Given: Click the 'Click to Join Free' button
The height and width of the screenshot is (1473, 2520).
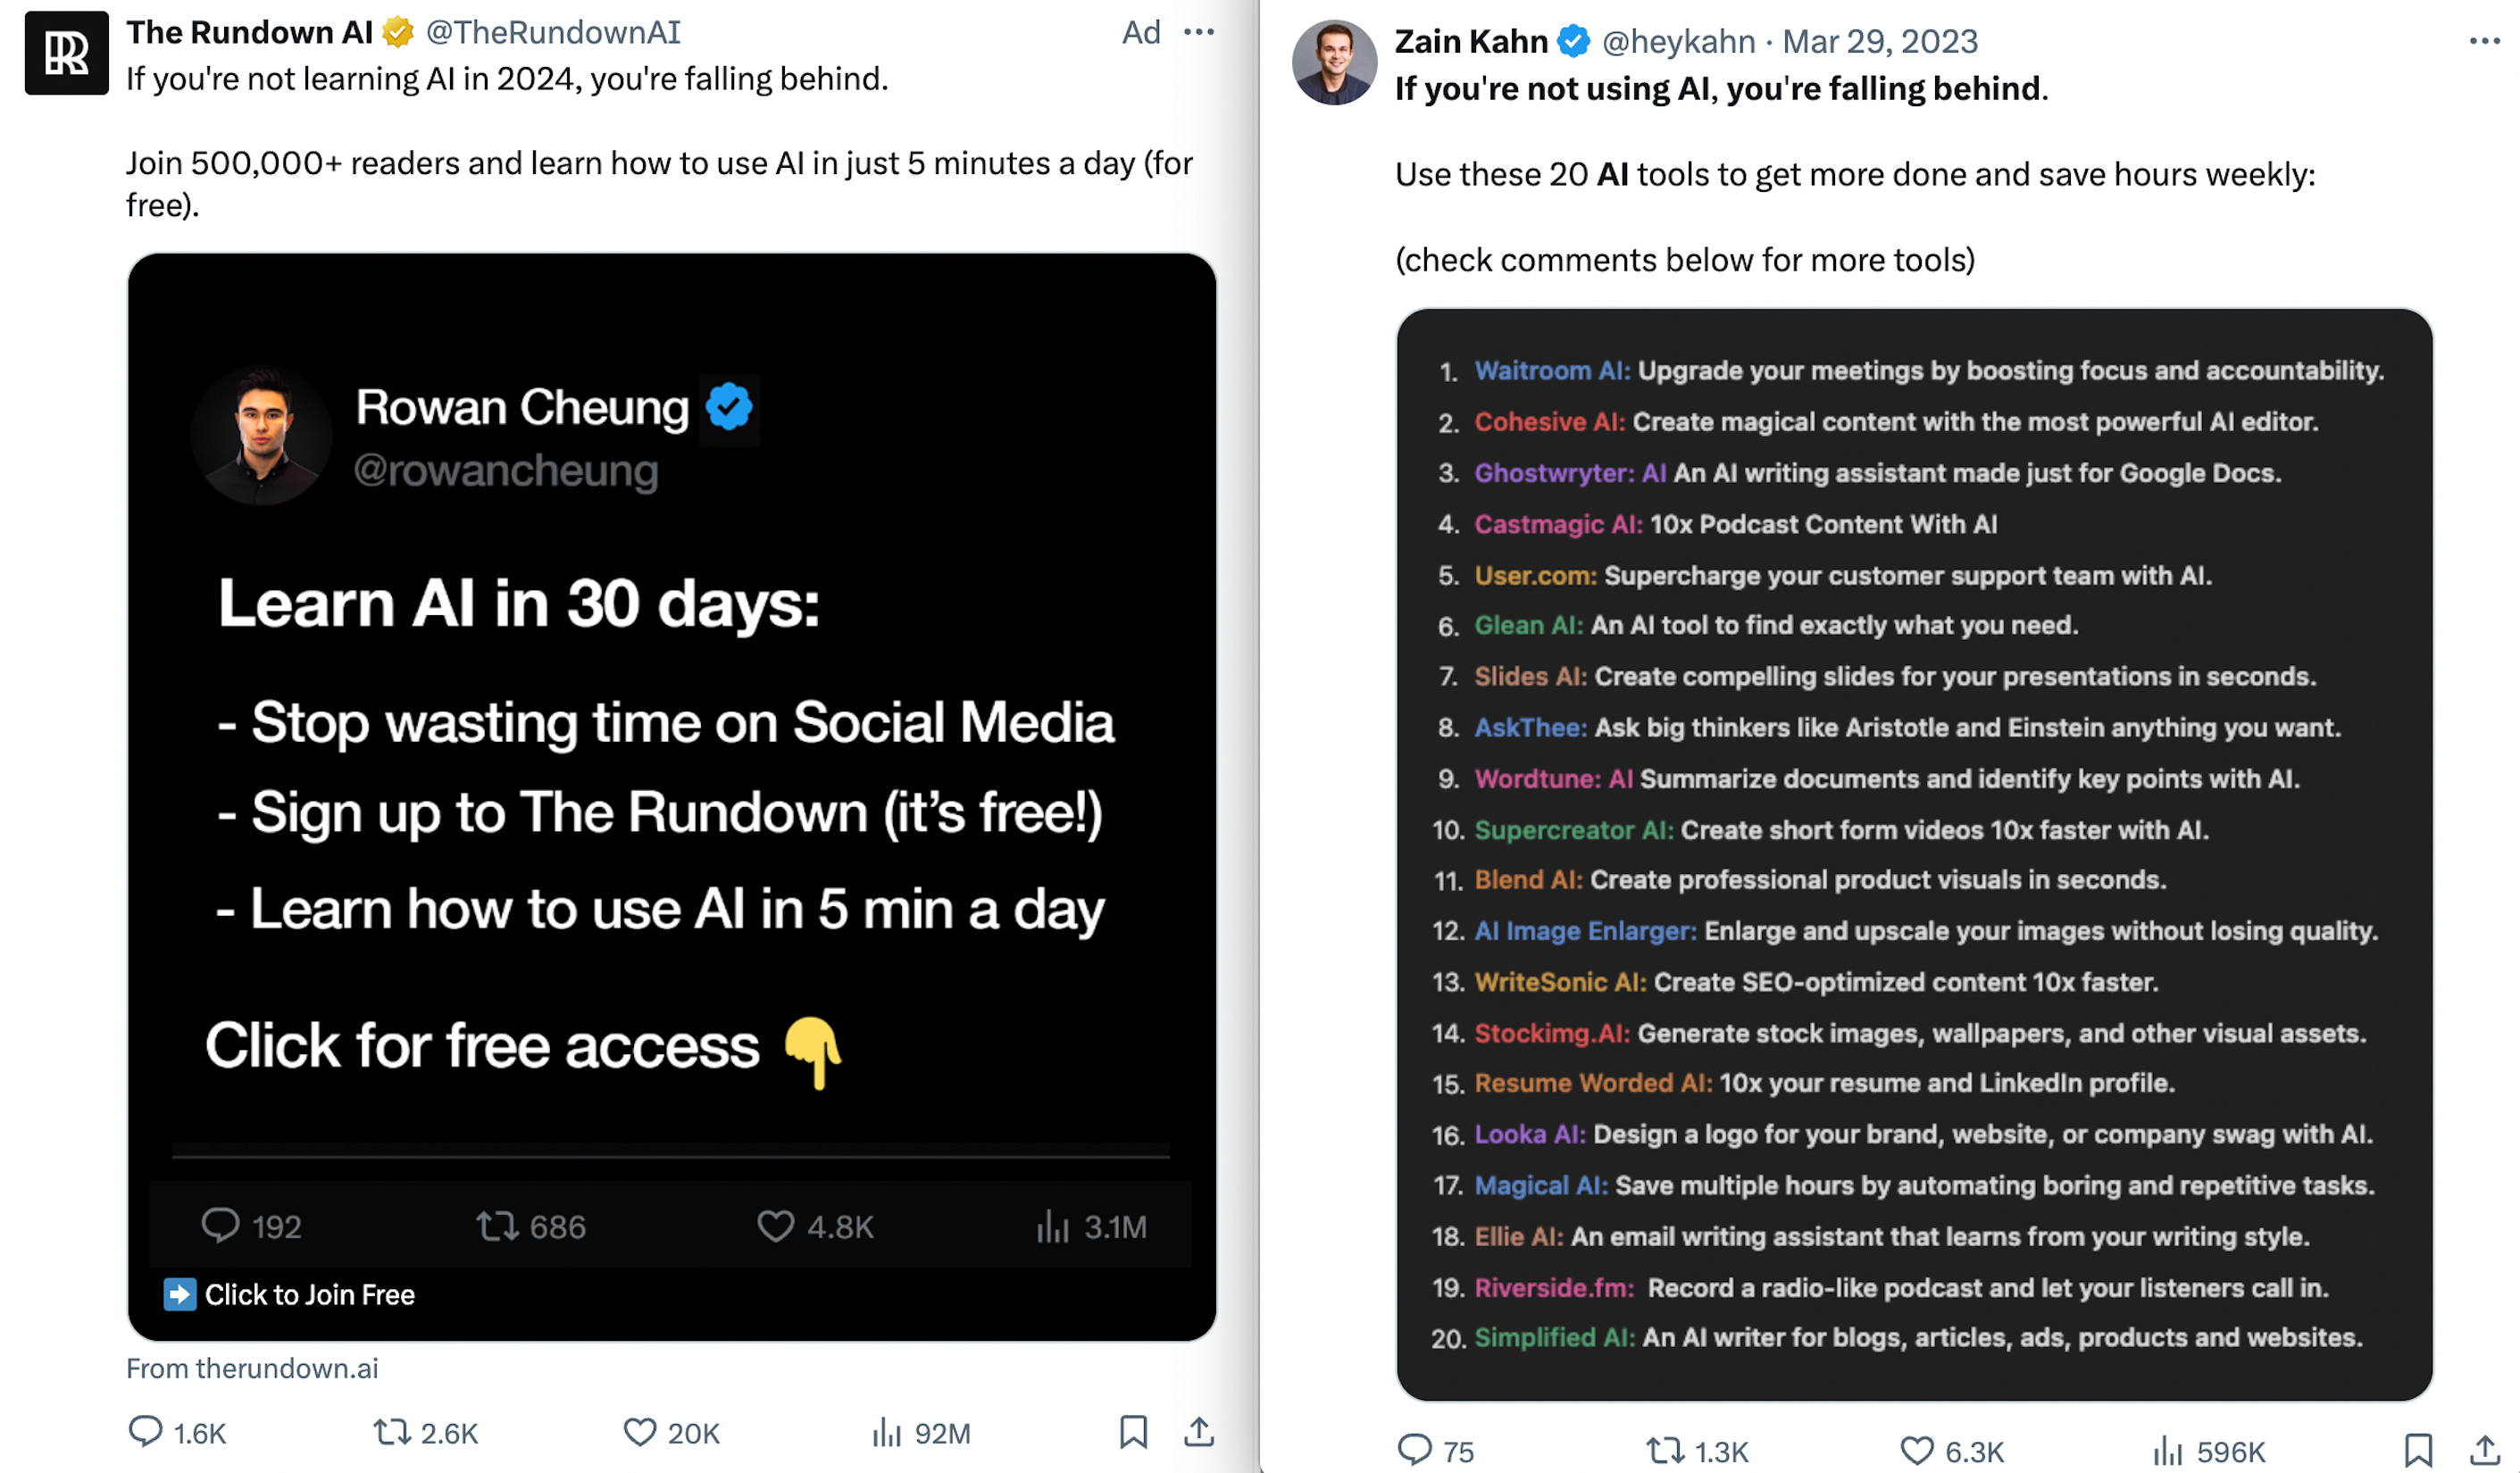Looking at the screenshot, I should tap(289, 1294).
